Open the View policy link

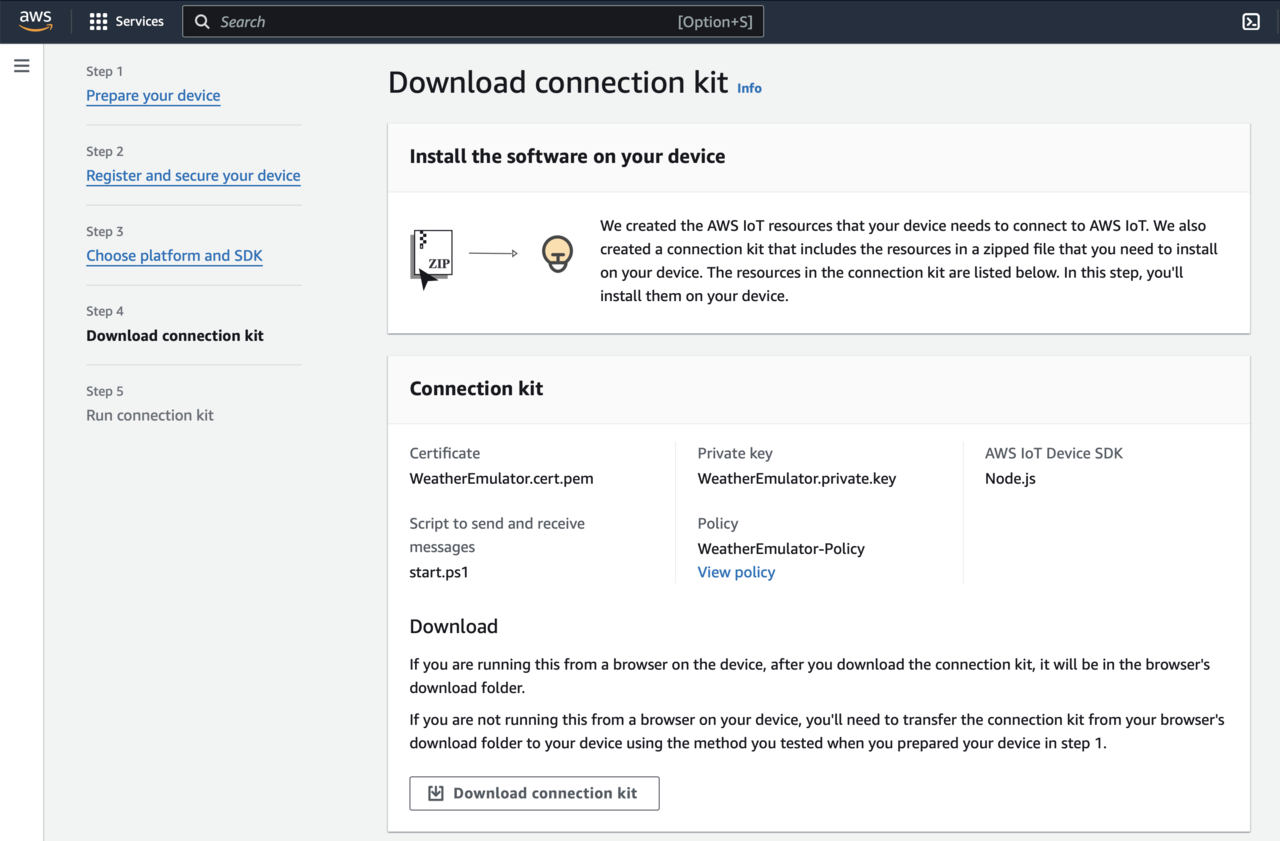[x=736, y=572]
